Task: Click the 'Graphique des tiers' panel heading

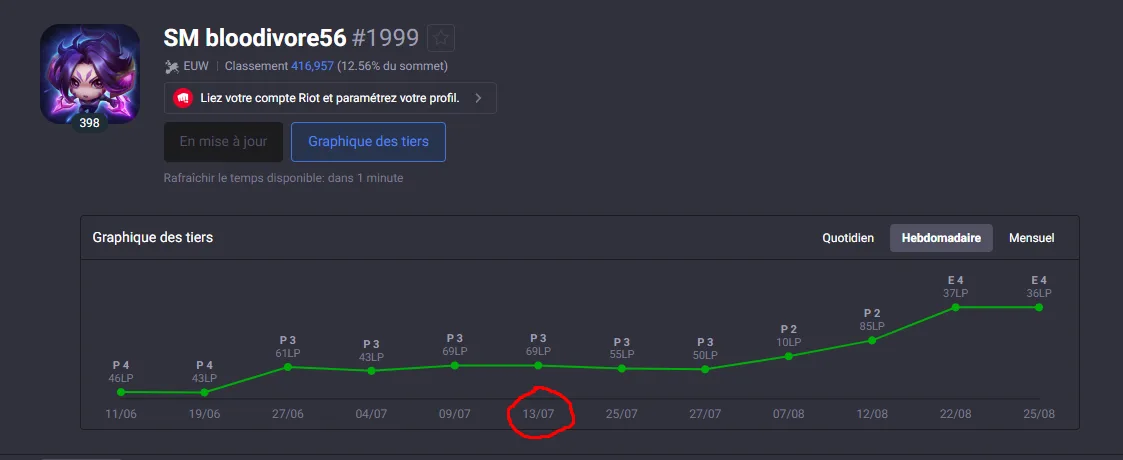Action: [x=153, y=237]
